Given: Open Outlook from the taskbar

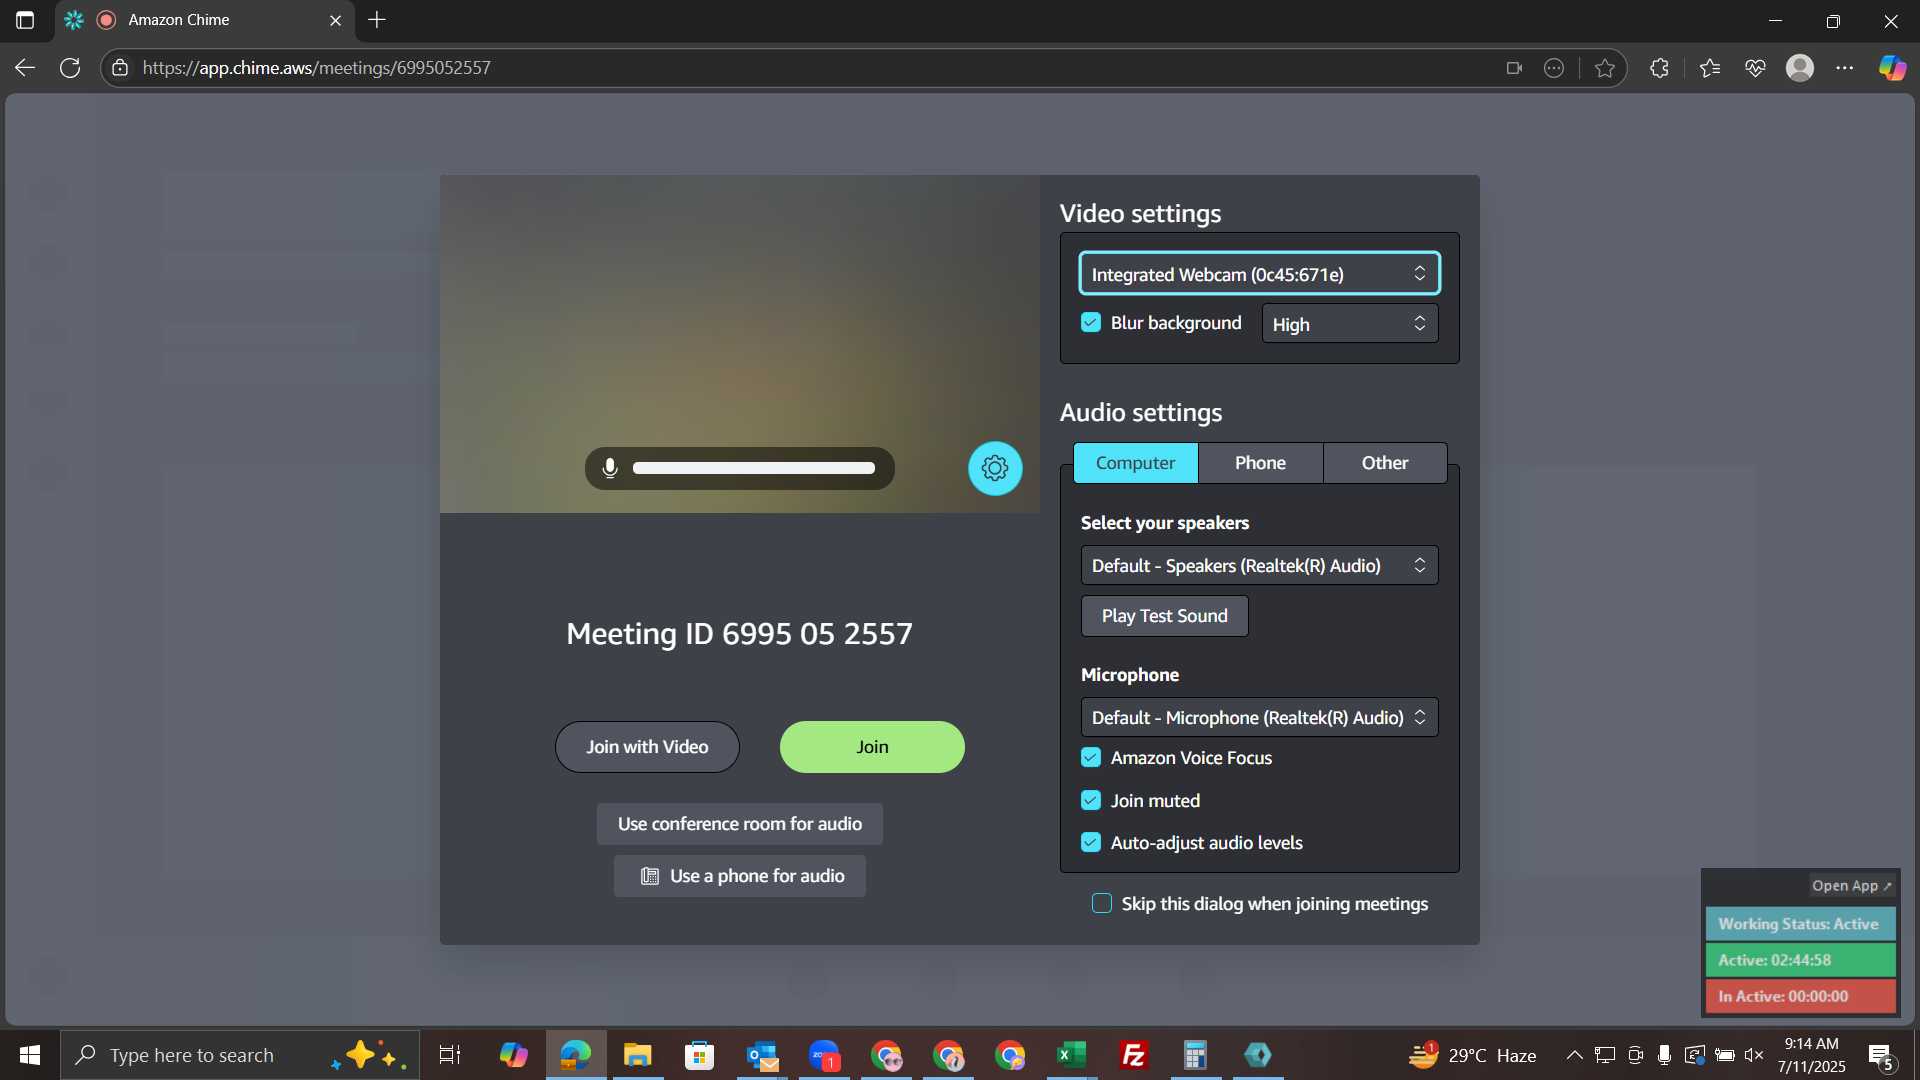Looking at the screenshot, I should point(762,1055).
